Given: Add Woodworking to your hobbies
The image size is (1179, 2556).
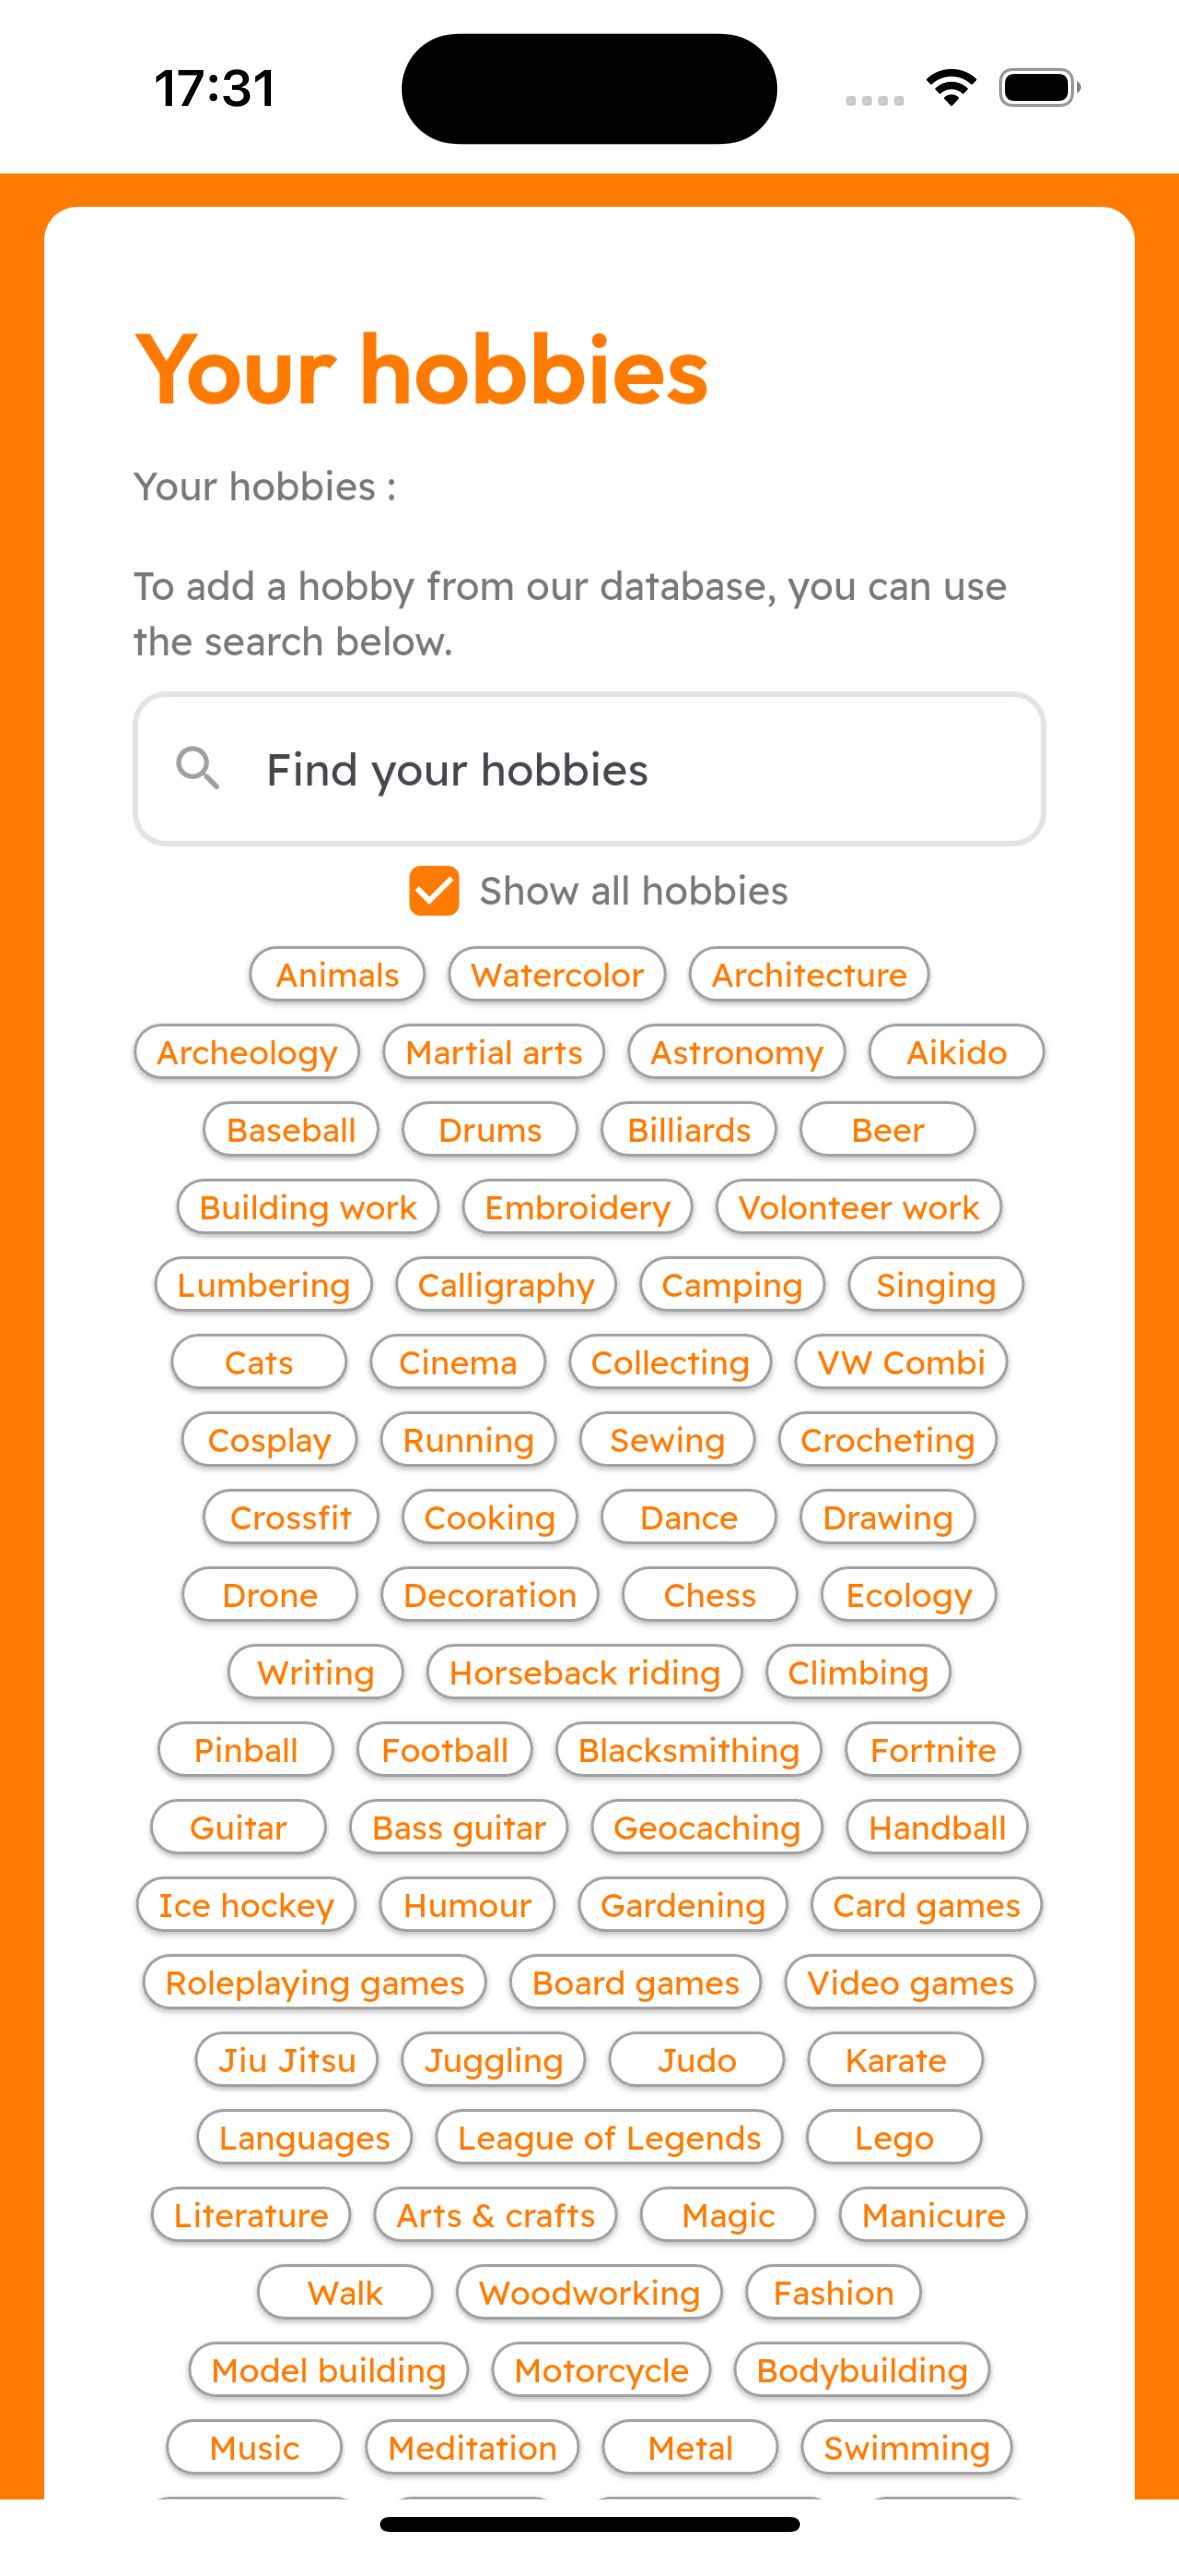Looking at the screenshot, I should (588, 2293).
